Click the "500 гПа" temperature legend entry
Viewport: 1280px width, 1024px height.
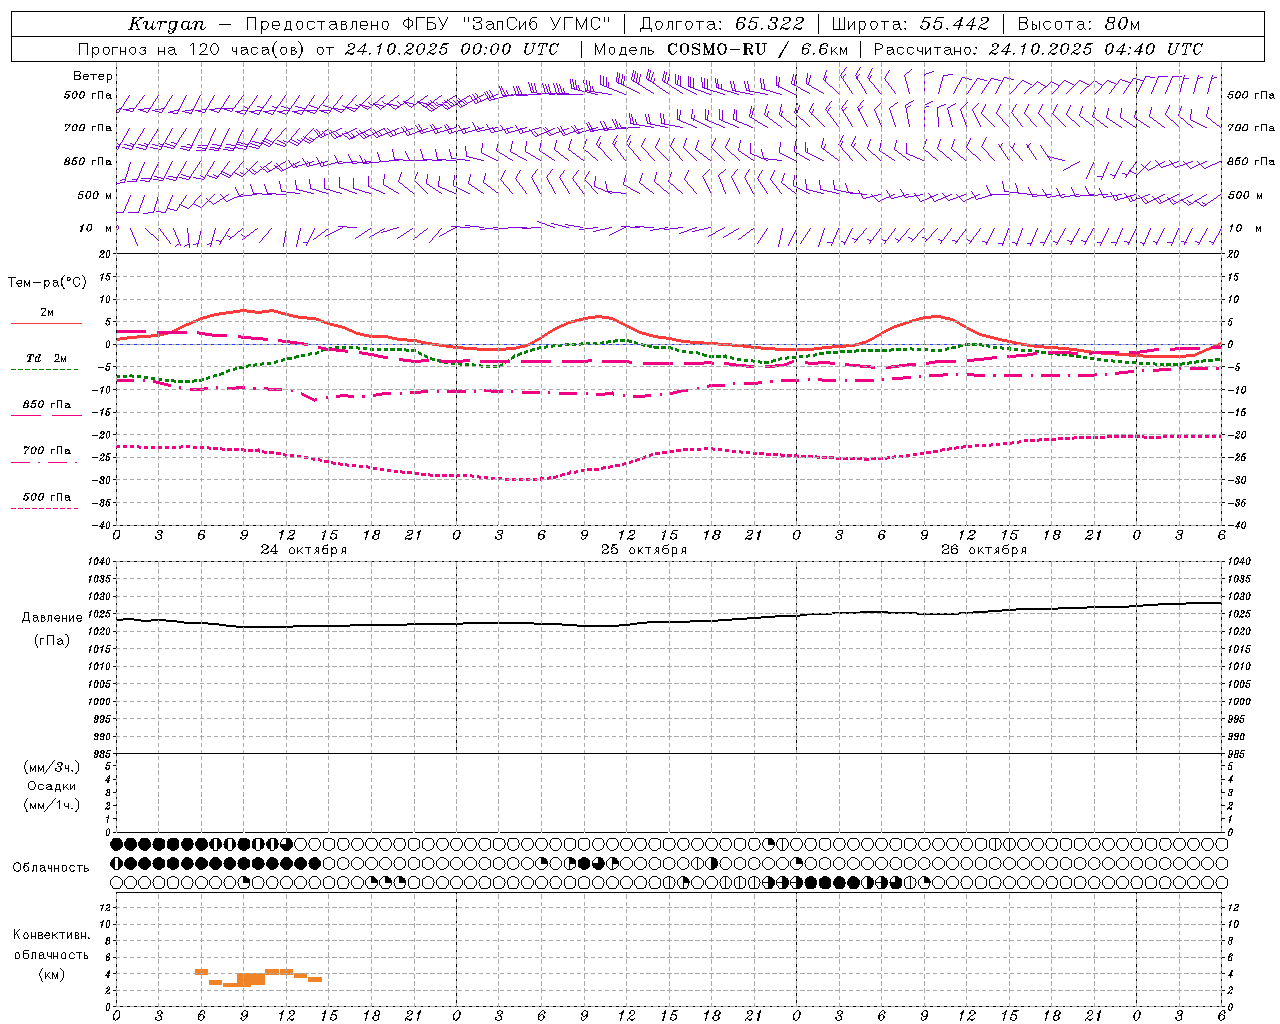(x=46, y=497)
